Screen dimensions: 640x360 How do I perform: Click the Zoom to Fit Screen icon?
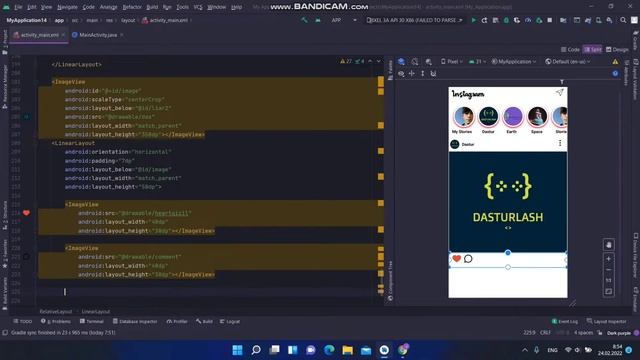click(x=609, y=291)
